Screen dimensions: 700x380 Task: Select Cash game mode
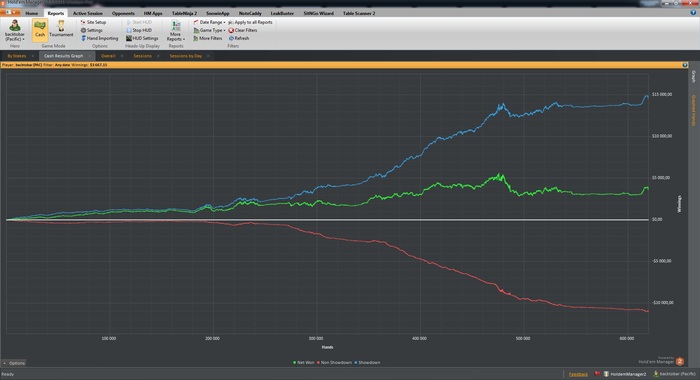click(x=40, y=30)
